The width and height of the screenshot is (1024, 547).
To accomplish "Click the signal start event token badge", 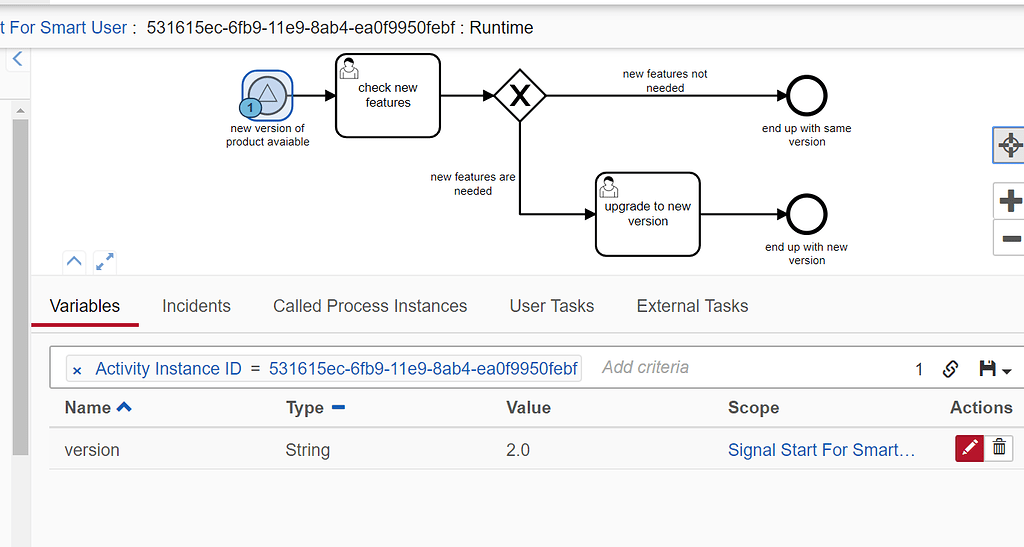I will tap(250, 107).
